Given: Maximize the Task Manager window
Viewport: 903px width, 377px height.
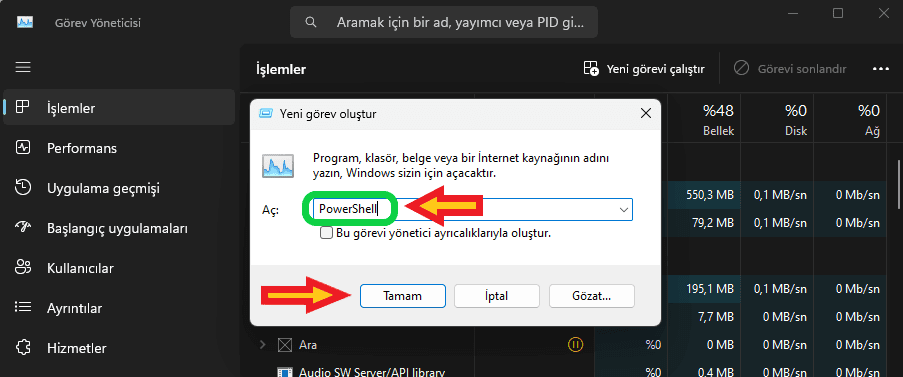Looking at the screenshot, I should [x=838, y=13].
